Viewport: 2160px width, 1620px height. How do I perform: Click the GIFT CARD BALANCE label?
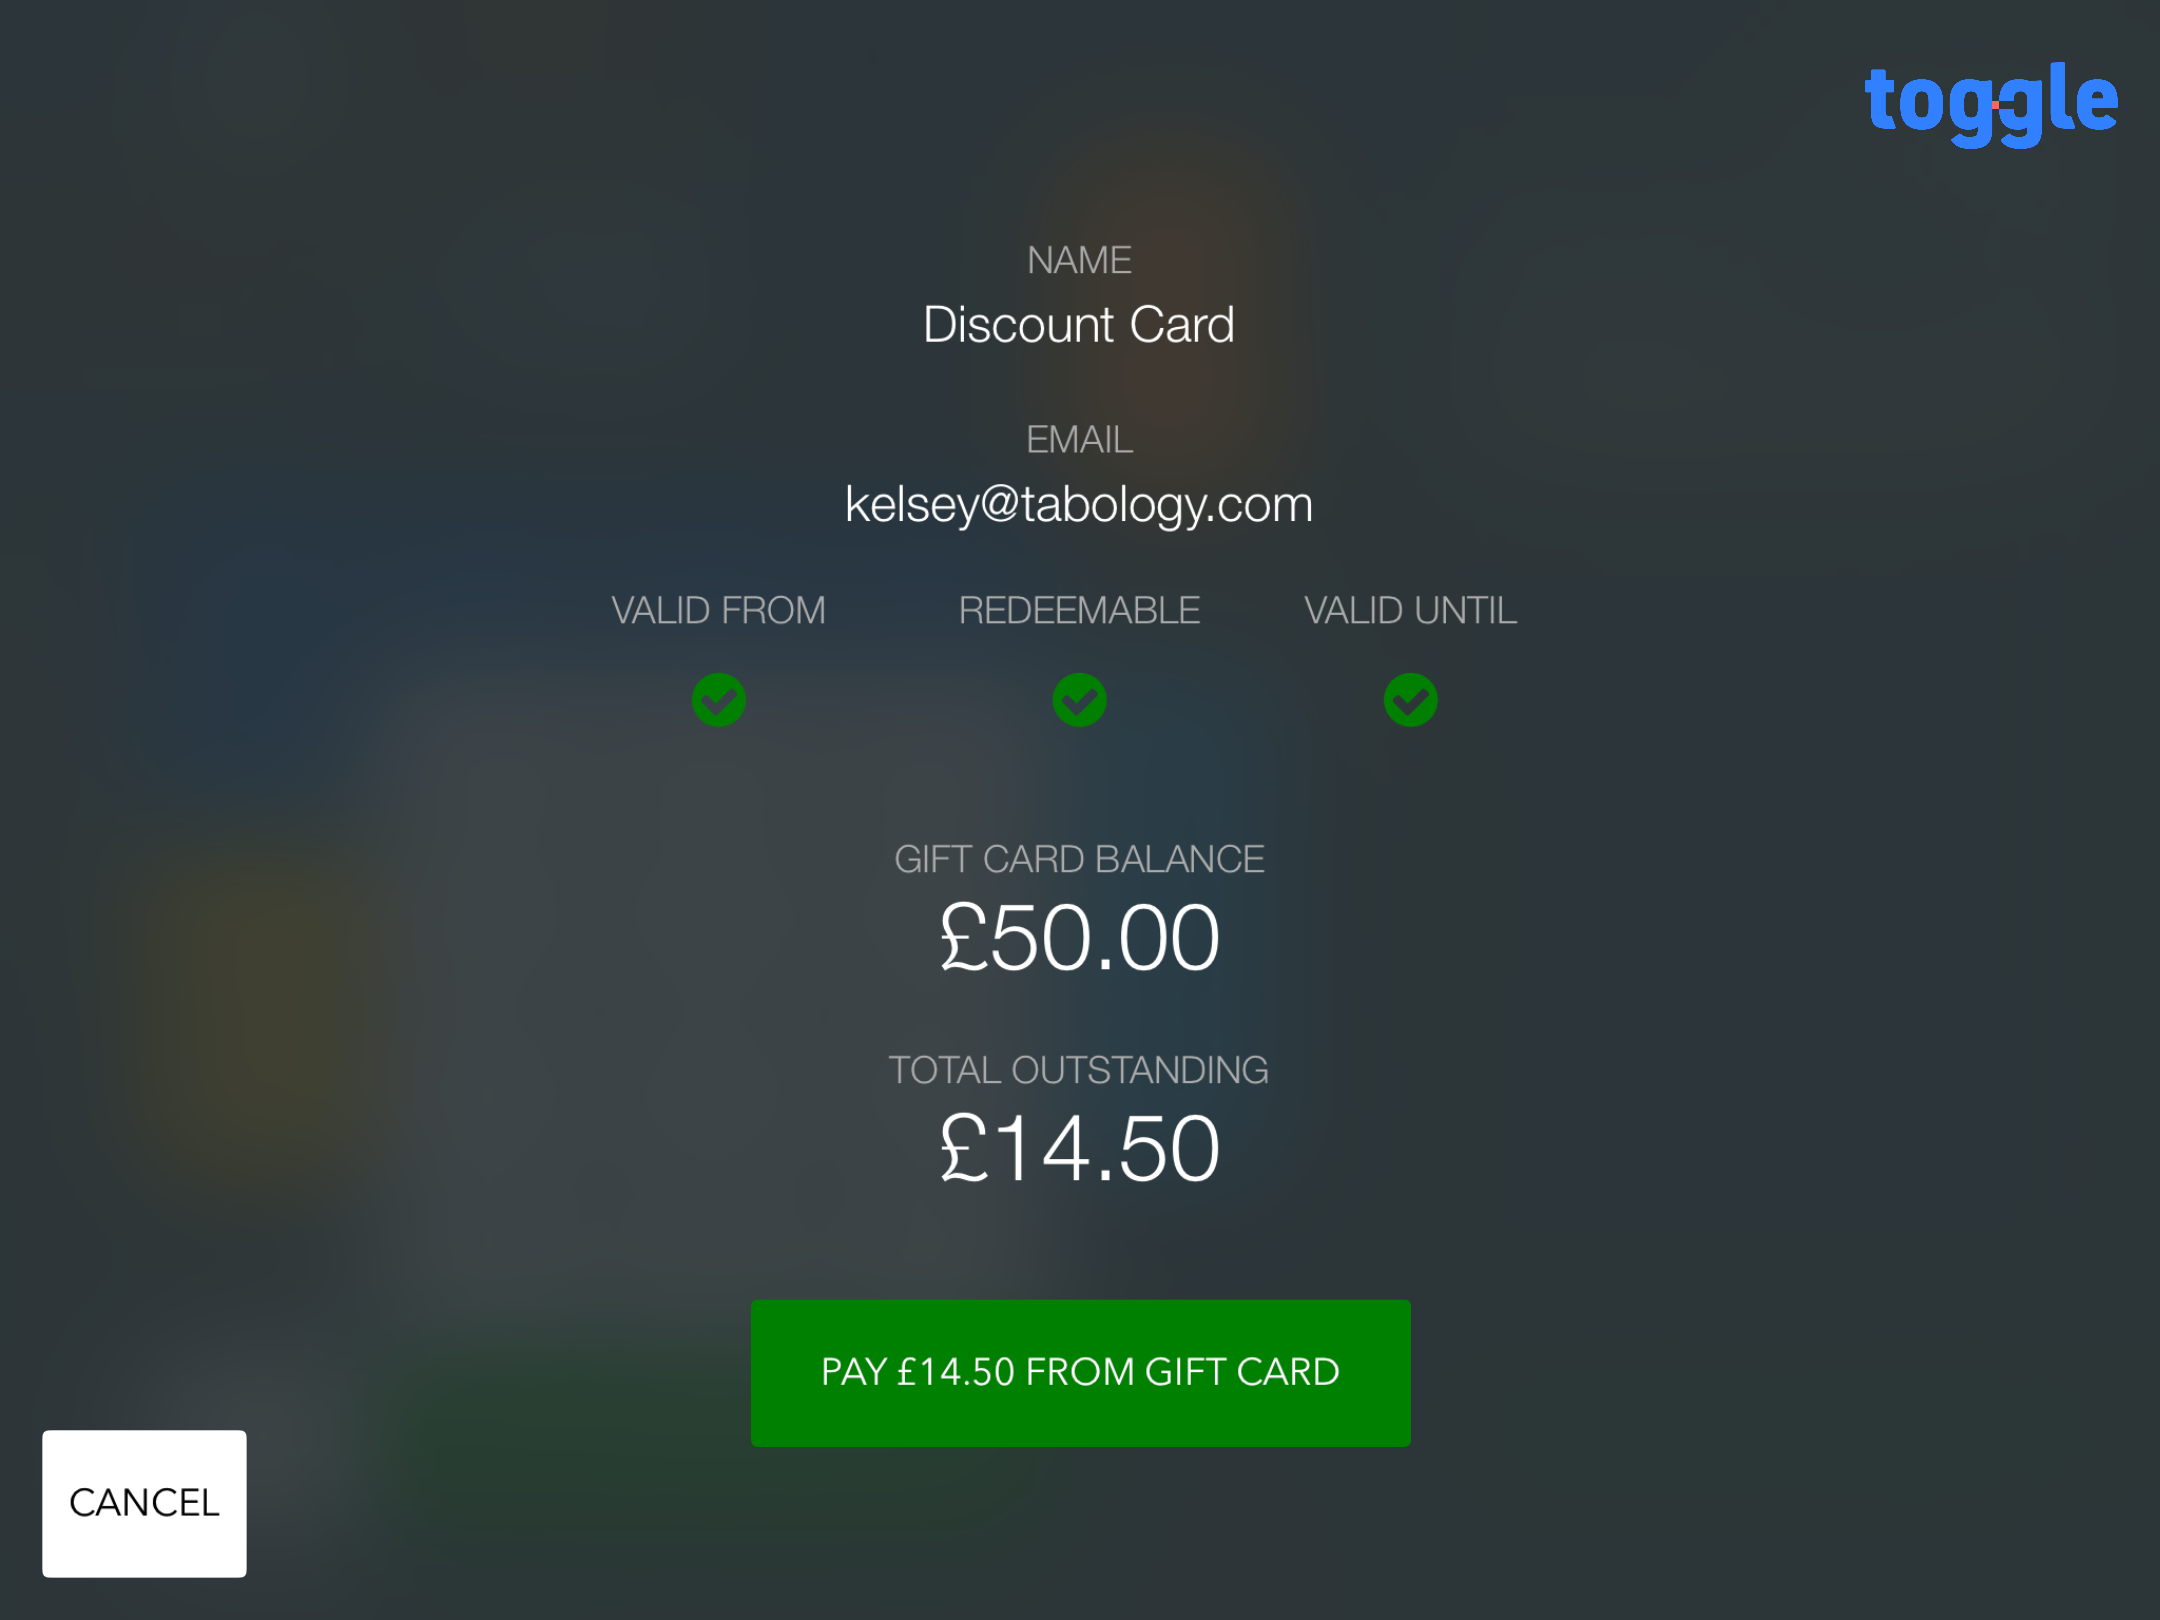tap(1079, 860)
